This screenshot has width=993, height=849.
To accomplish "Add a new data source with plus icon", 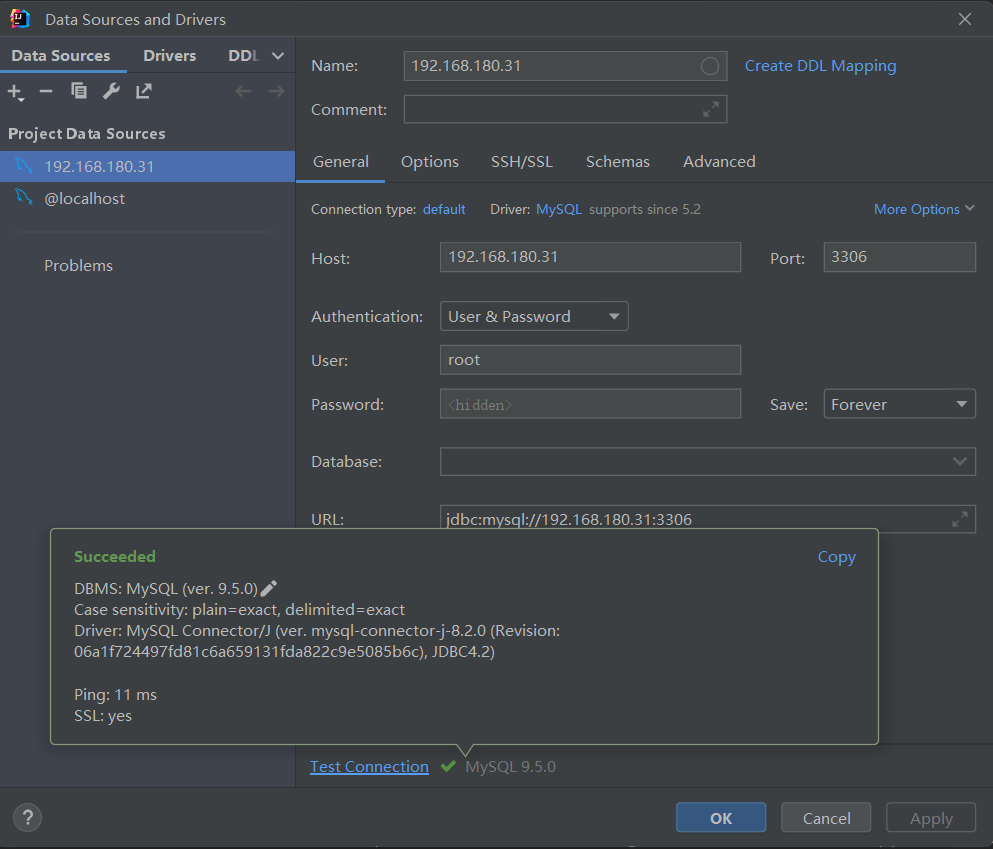I will click(16, 92).
